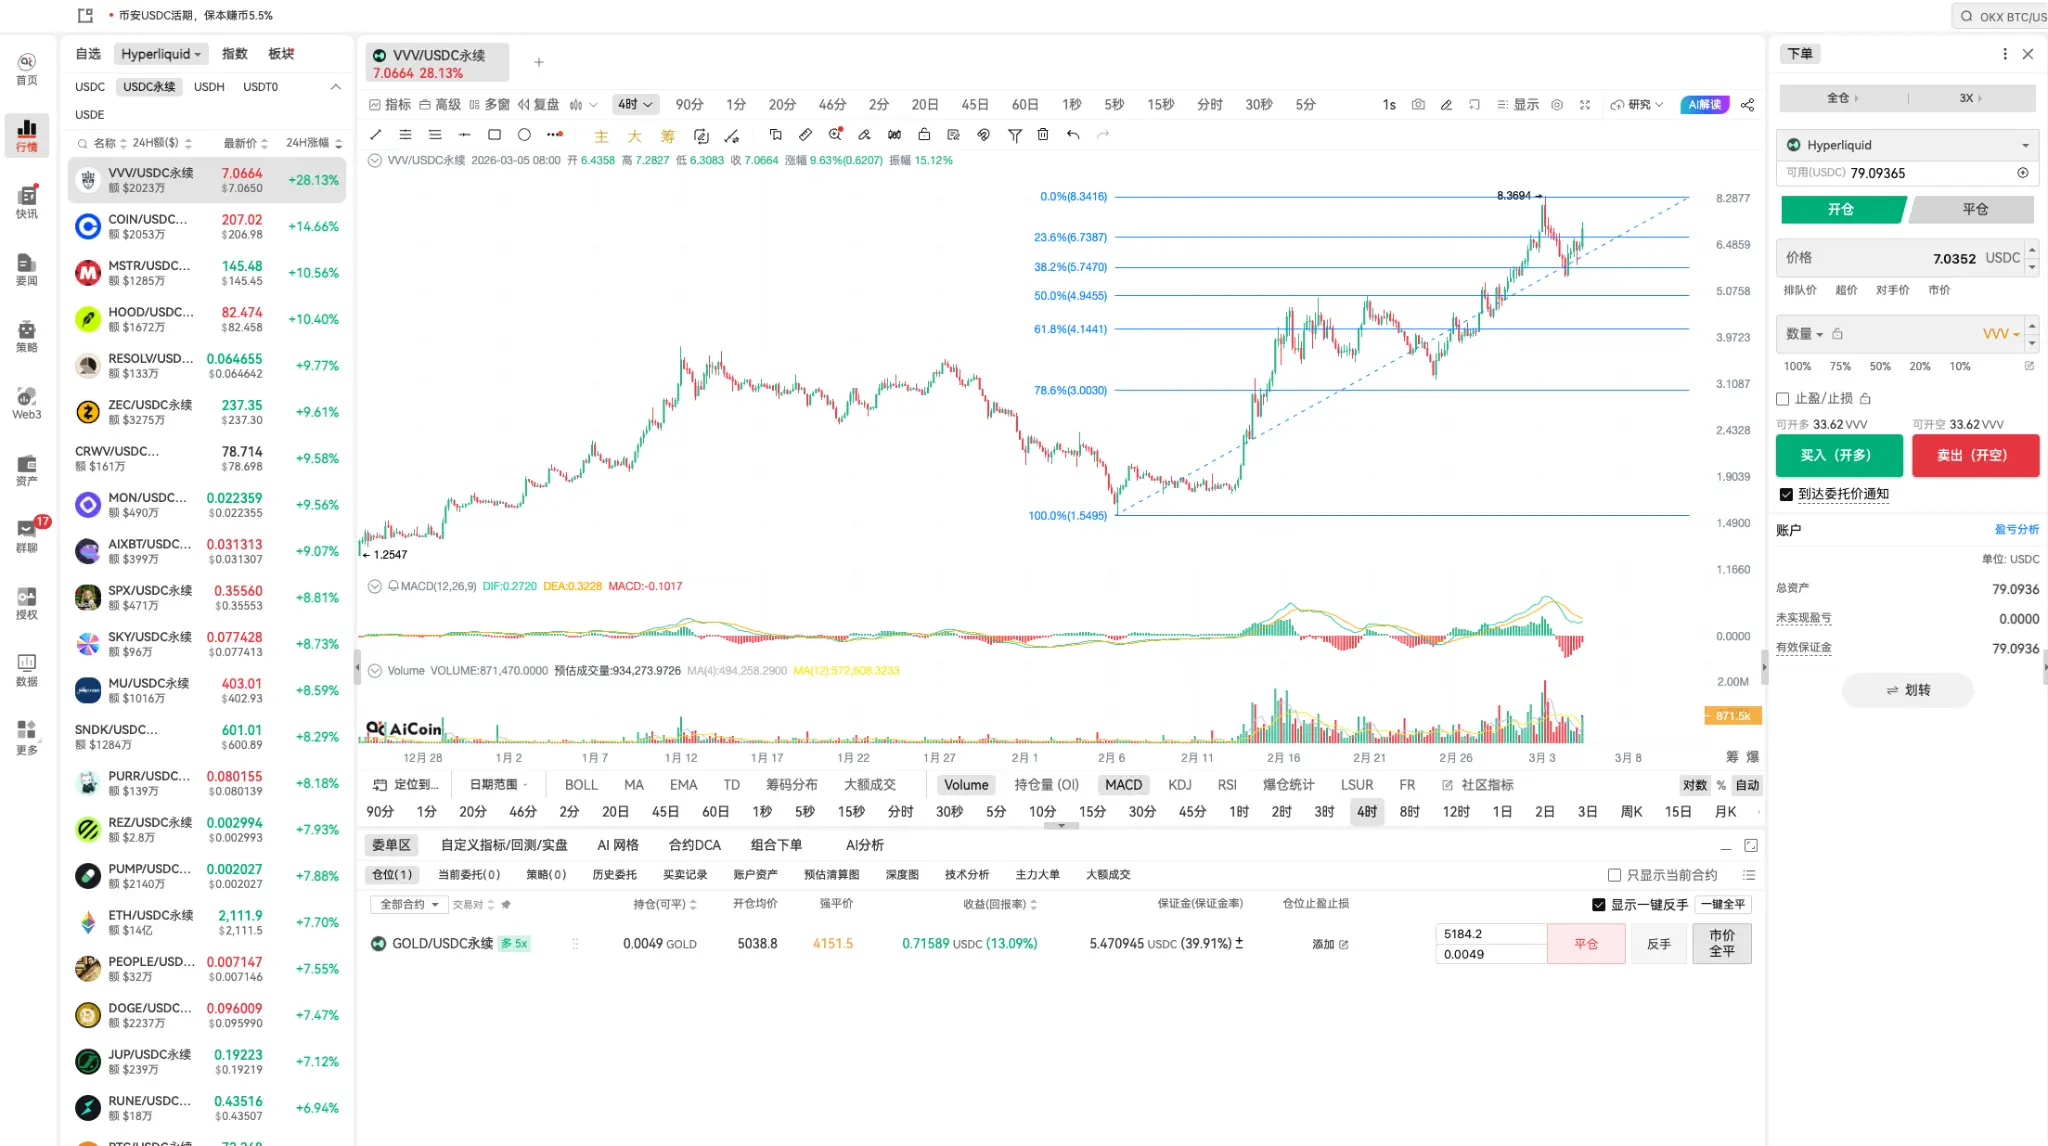The height and width of the screenshot is (1146, 2048).
Task: Open the 历史委托 tab
Action: coord(614,875)
